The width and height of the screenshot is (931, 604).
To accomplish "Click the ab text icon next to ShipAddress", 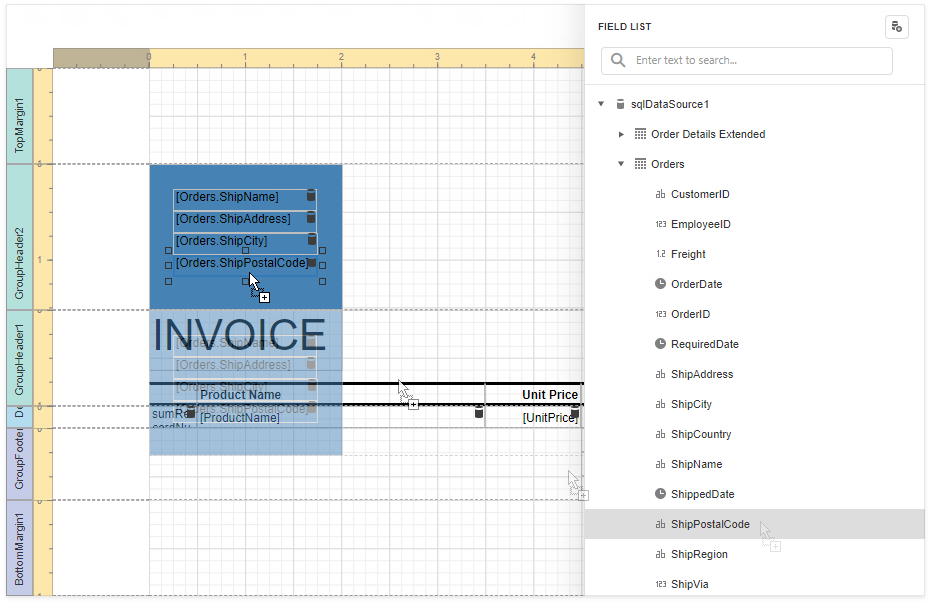I will click(660, 374).
